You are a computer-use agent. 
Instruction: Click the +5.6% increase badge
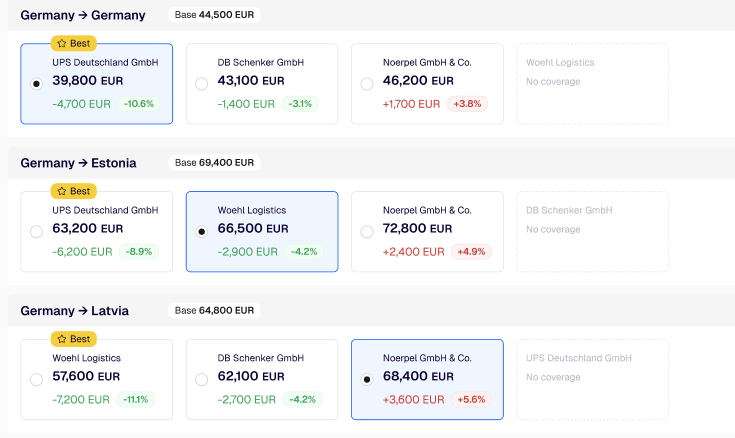point(471,399)
